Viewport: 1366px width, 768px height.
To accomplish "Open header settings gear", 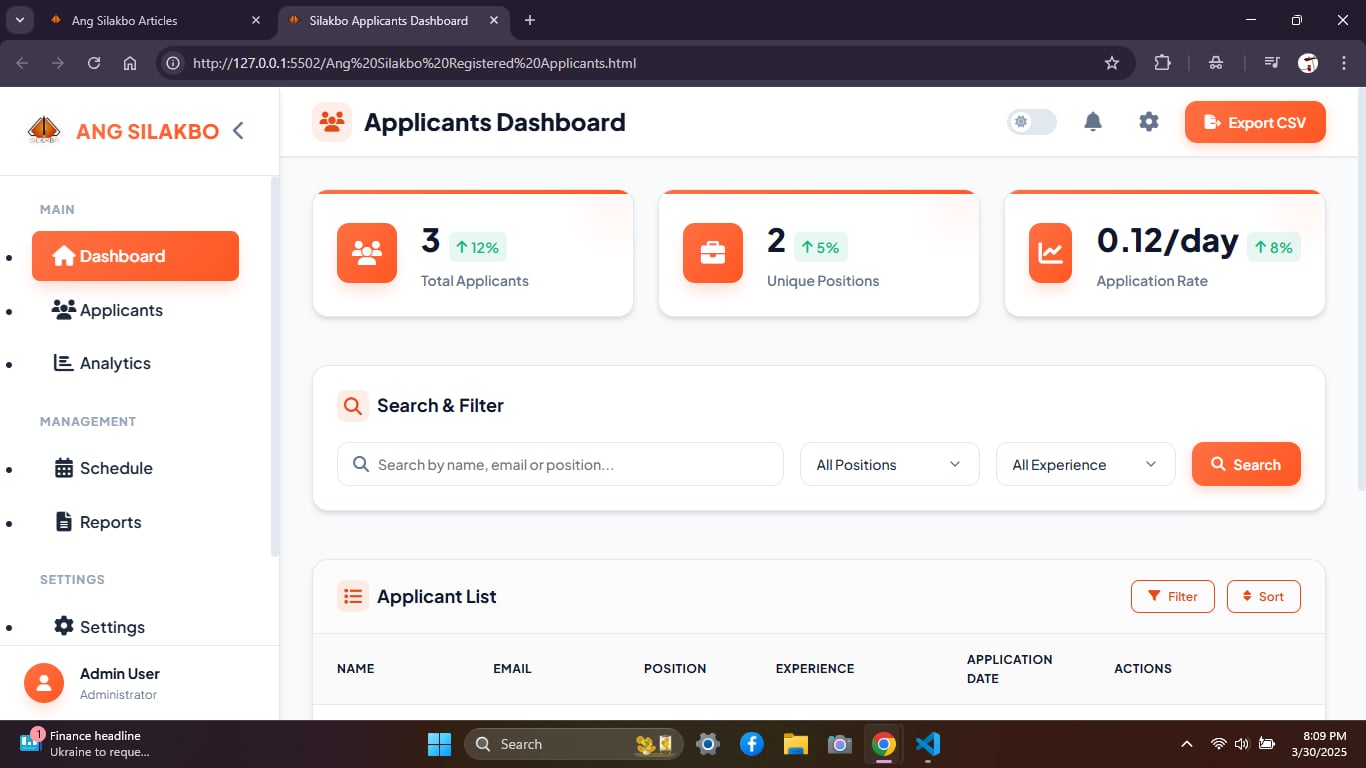I will point(1149,122).
